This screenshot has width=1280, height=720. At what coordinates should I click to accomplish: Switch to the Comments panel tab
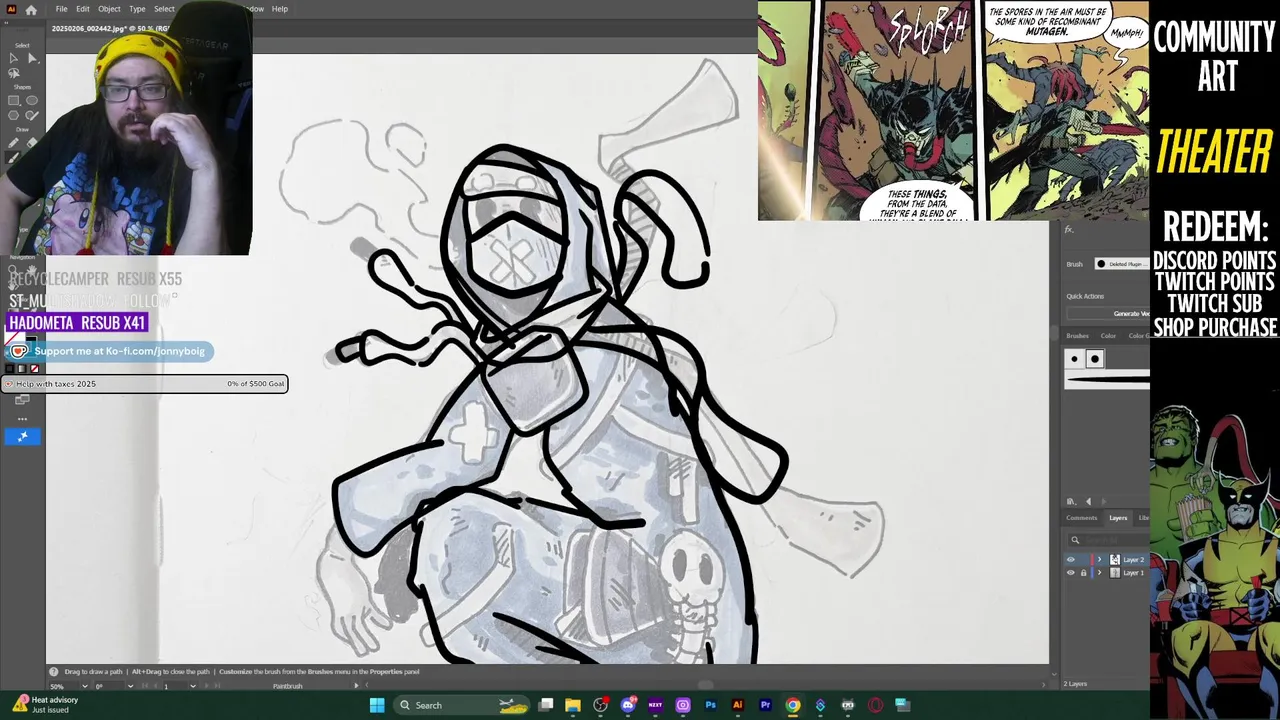[x=1081, y=518]
